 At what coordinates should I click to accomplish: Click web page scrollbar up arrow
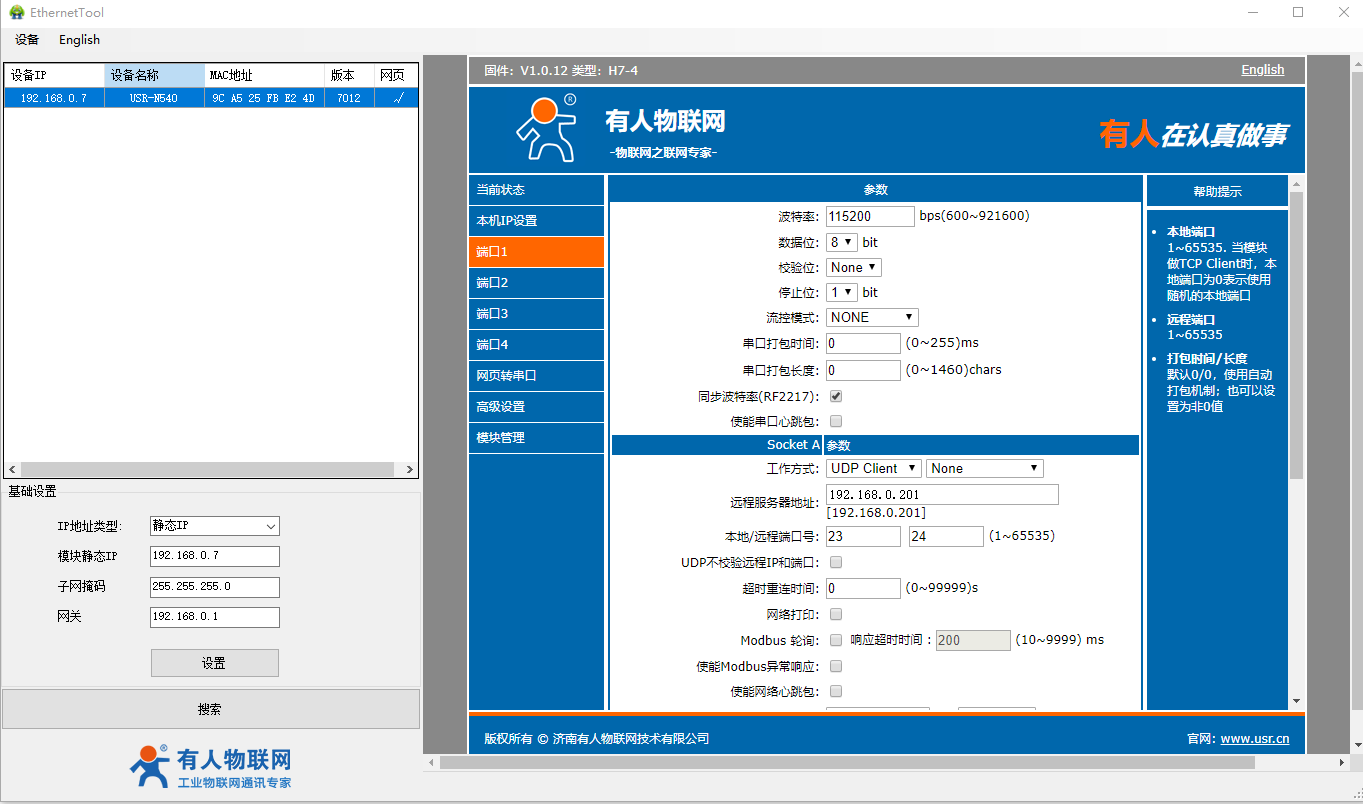click(x=1296, y=183)
